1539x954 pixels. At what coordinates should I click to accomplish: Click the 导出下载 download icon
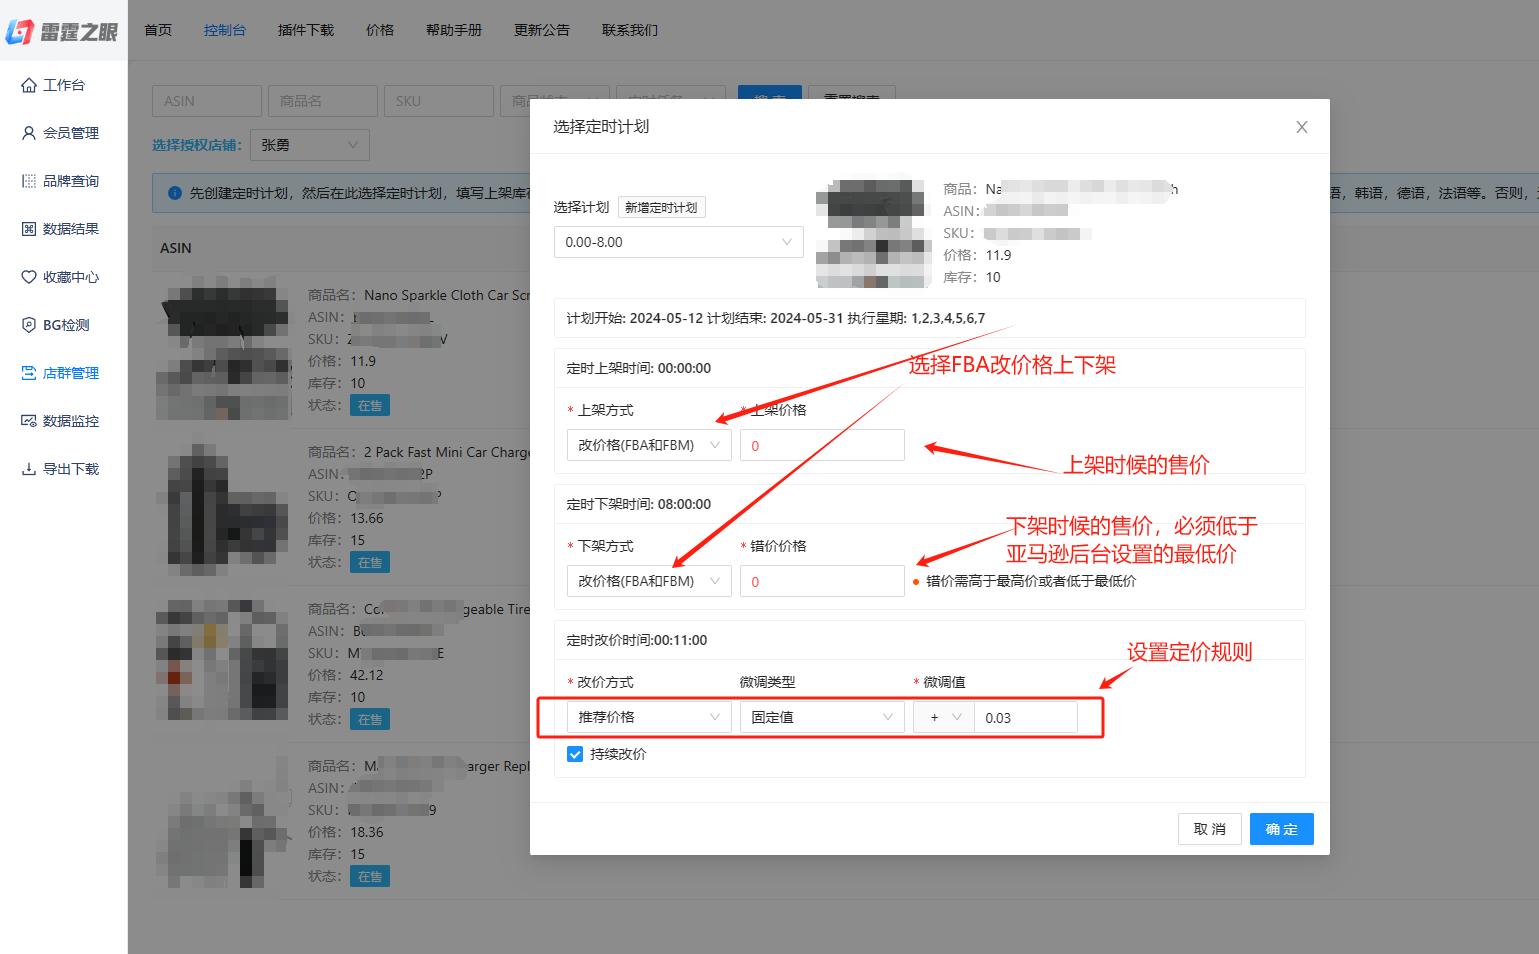(29, 469)
